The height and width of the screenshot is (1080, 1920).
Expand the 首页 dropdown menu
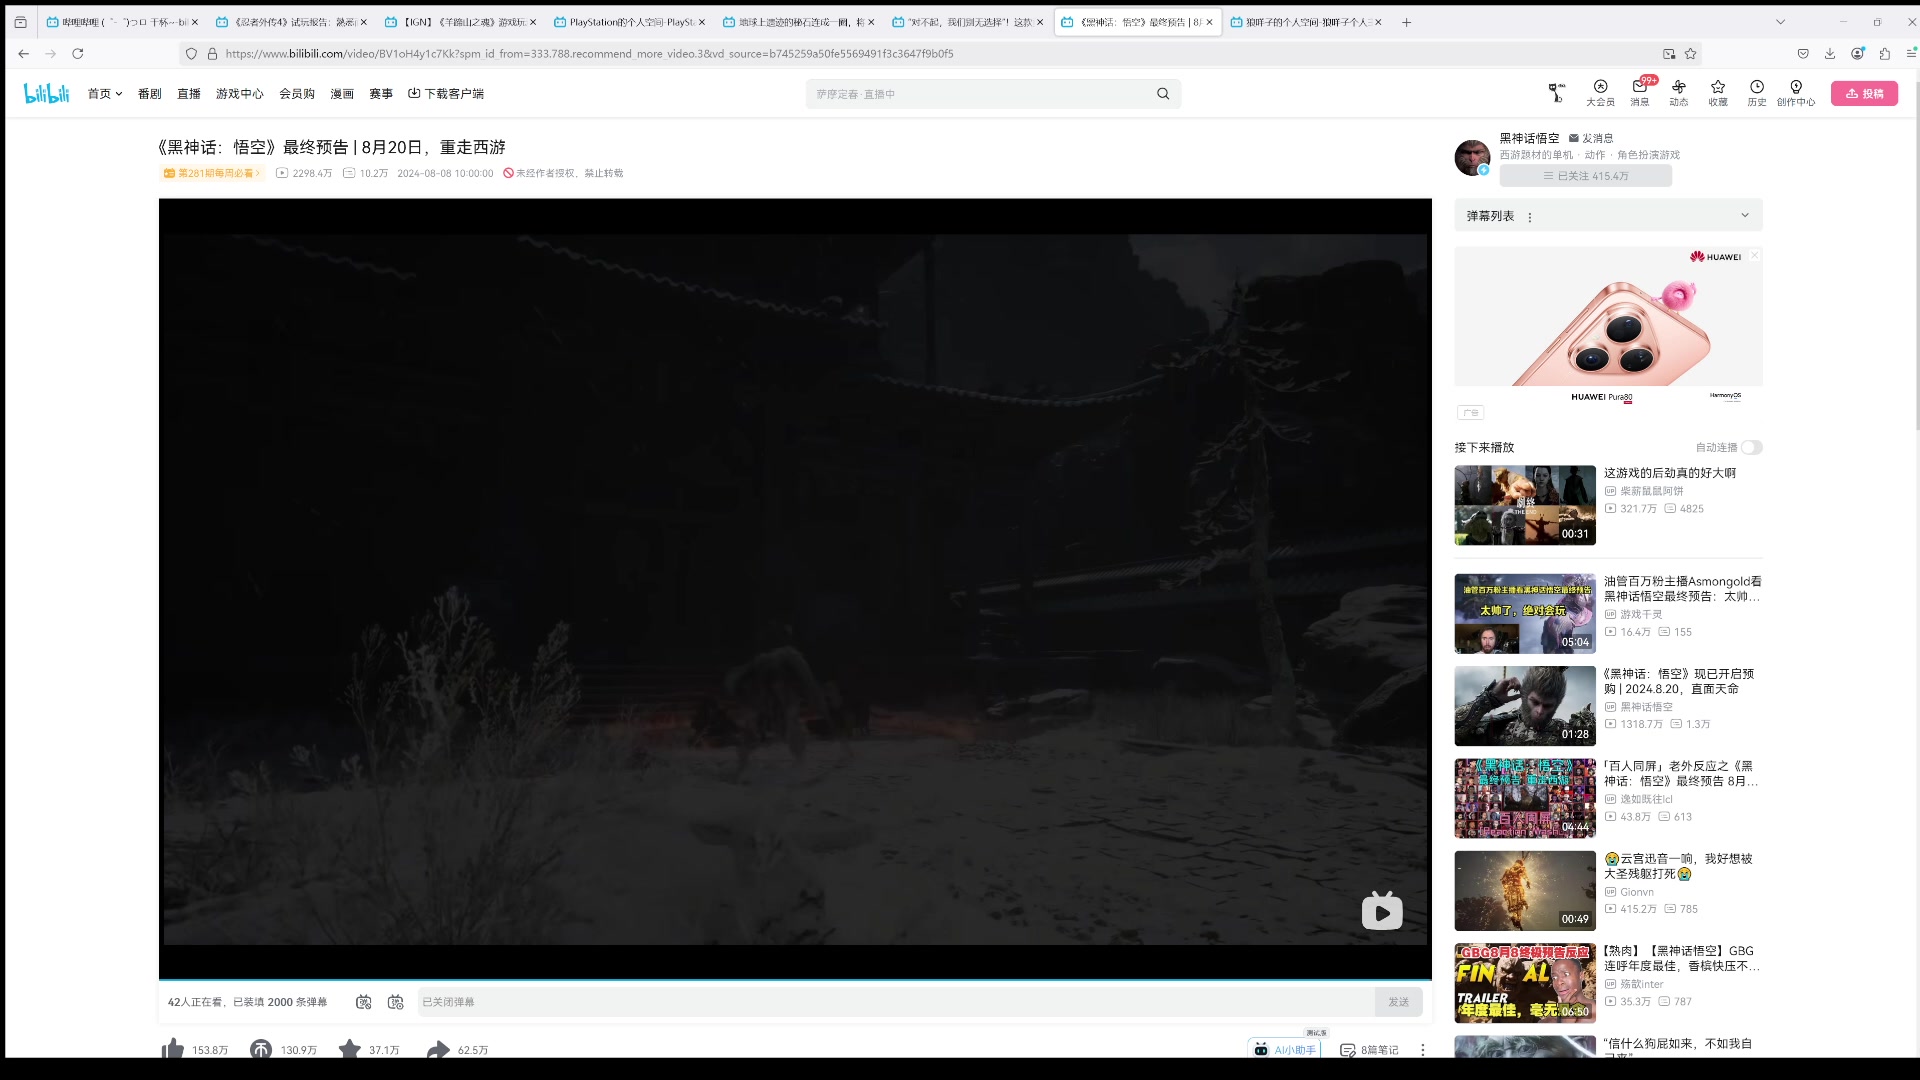[x=105, y=94]
